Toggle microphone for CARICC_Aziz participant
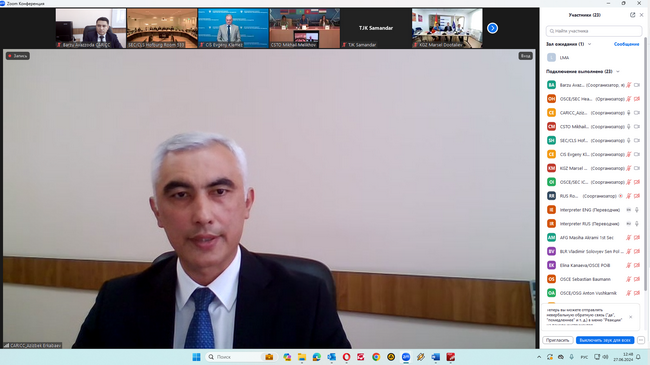The image size is (650, 365). (629, 113)
